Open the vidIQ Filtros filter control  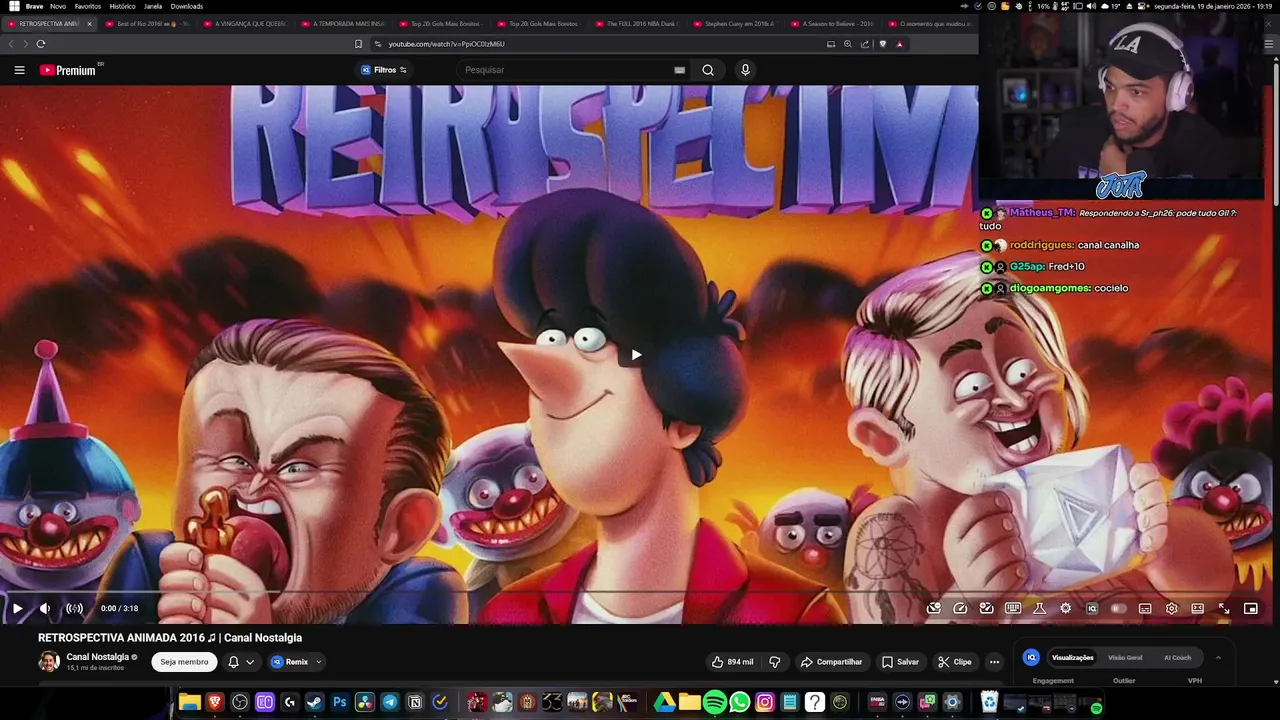tap(384, 70)
